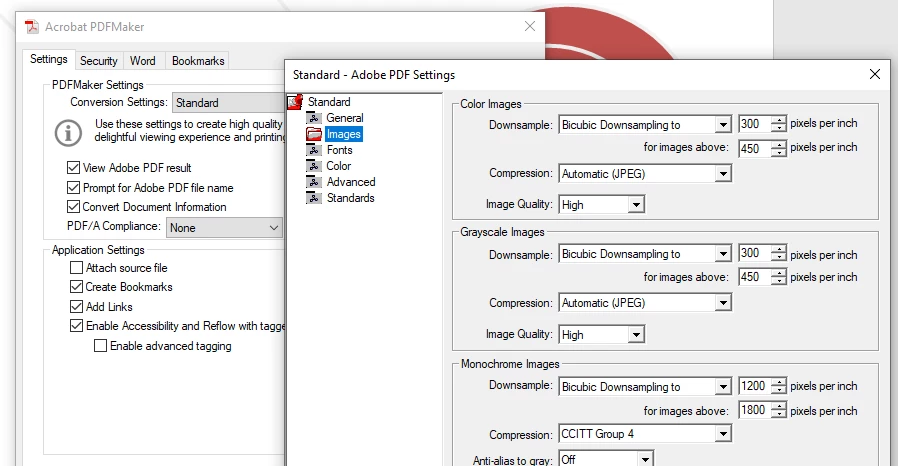Click the Standards tree item icon
Viewport: 898px width, 466px height.
coord(314,198)
